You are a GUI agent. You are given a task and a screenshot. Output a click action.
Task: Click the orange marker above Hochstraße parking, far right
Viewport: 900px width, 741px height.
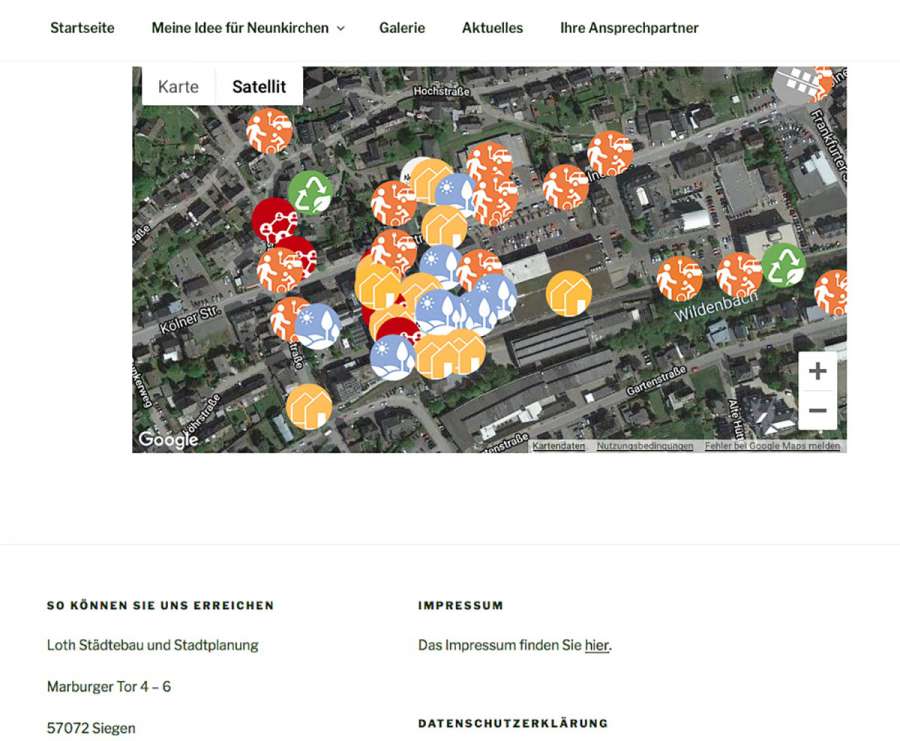(609, 153)
